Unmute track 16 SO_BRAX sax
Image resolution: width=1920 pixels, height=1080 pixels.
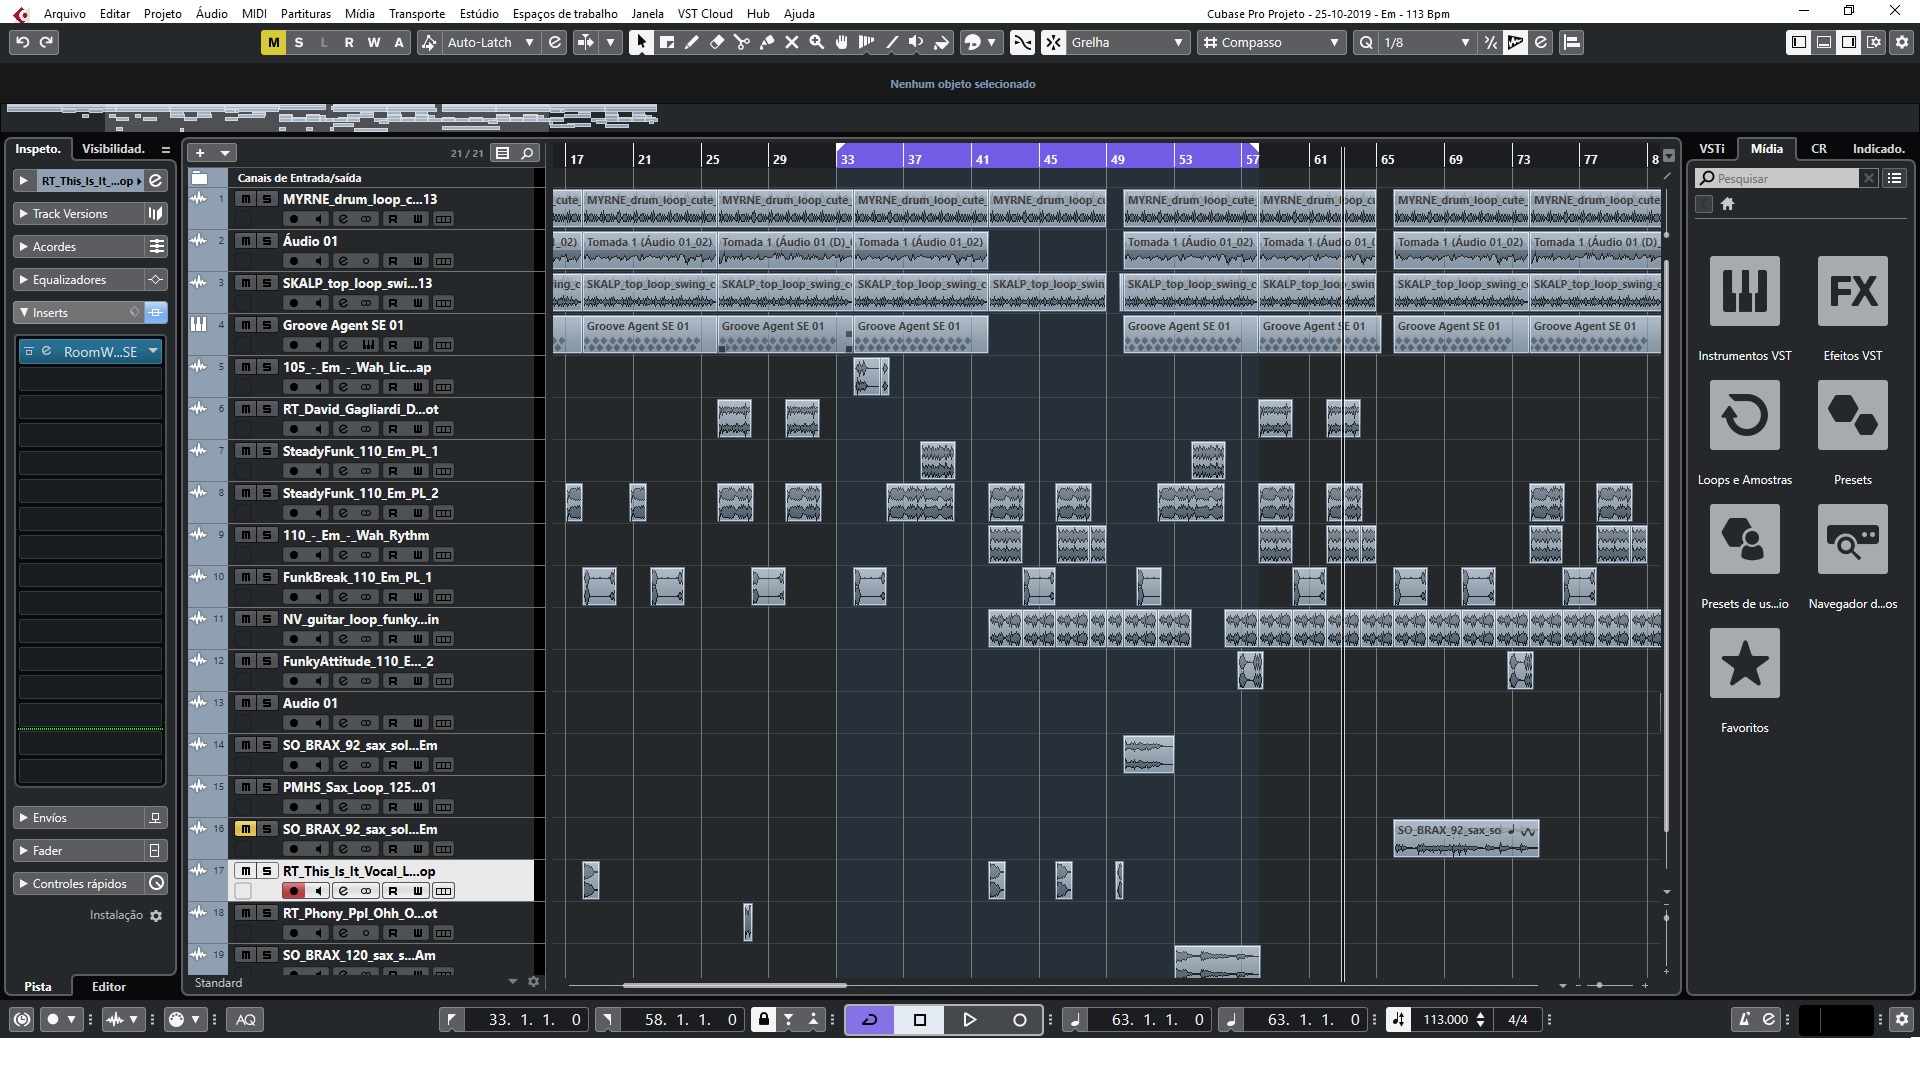click(245, 829)
